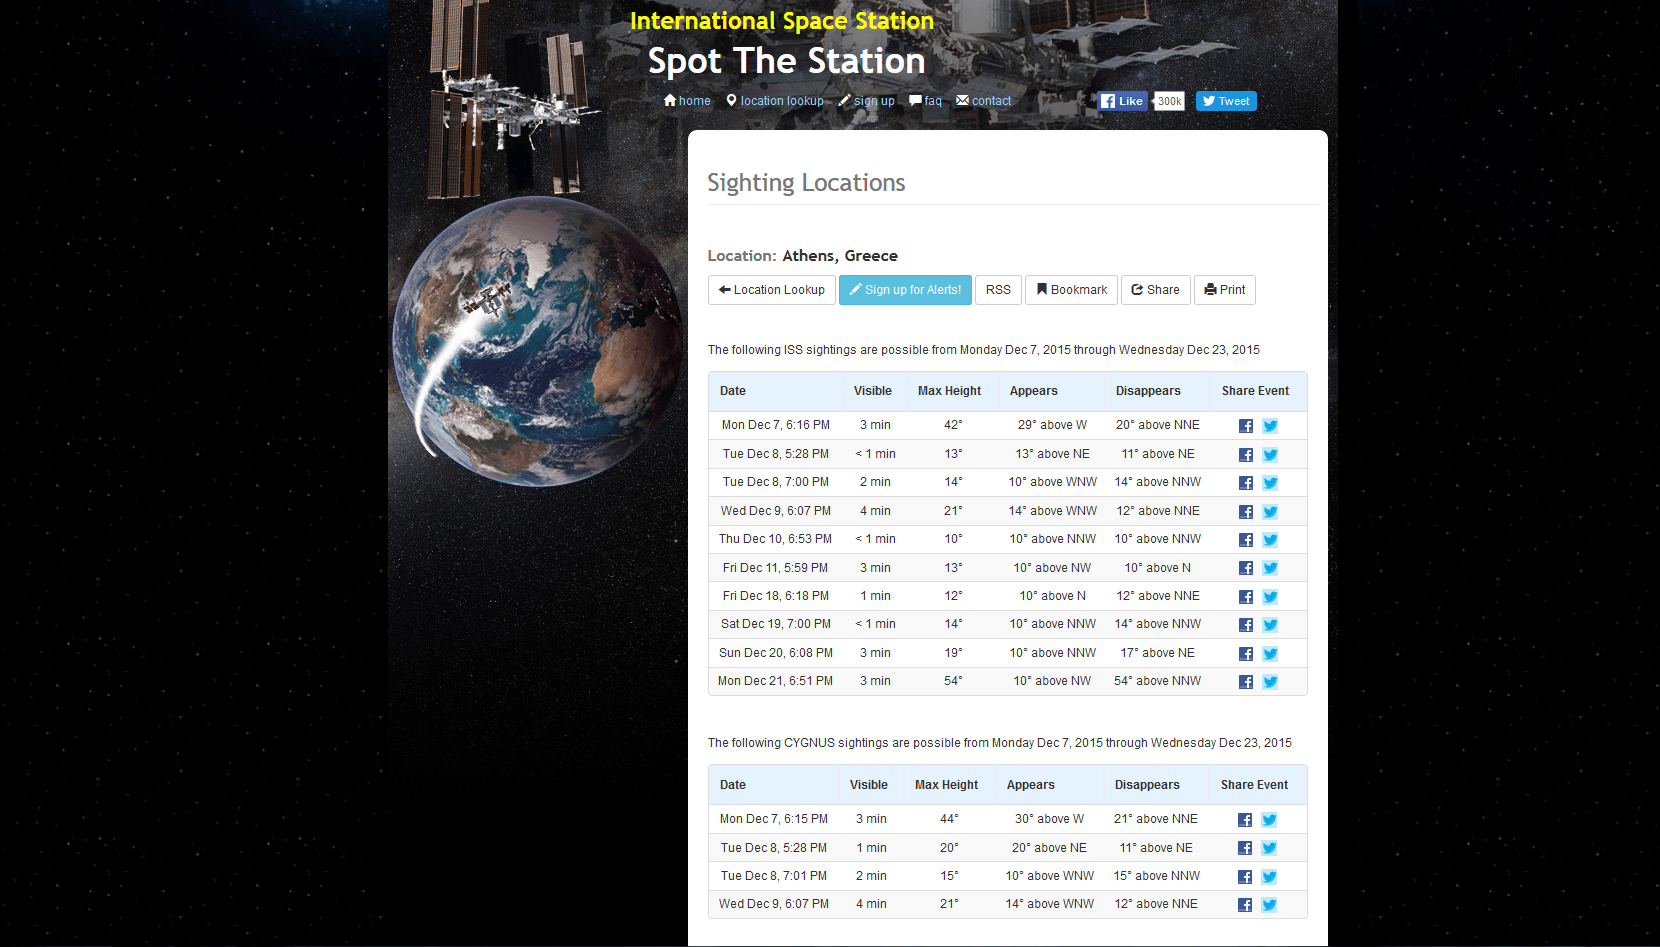Tweet the Sun Dec 20, 6:08 PM sighting
Screen dimensions: 1660x947
pyautogui.click(x=1270, y=654)
